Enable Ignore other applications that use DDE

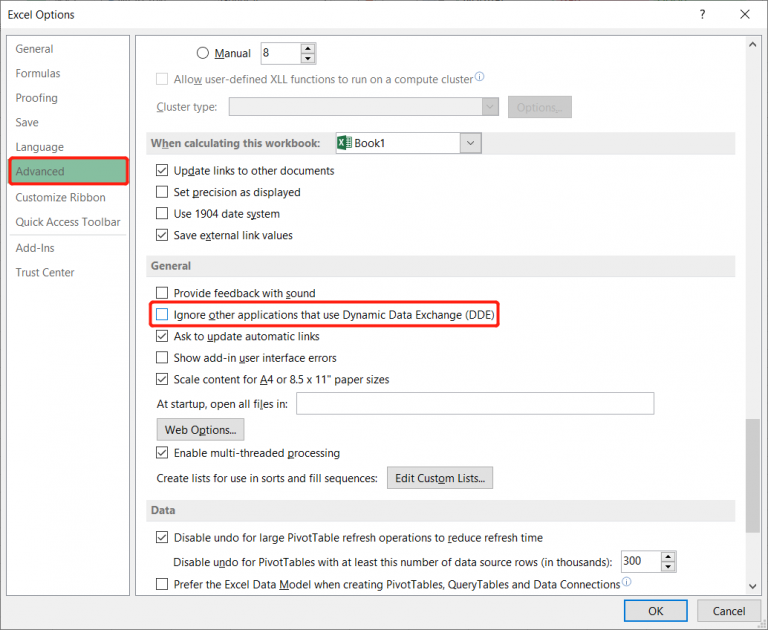pos(163,315)
